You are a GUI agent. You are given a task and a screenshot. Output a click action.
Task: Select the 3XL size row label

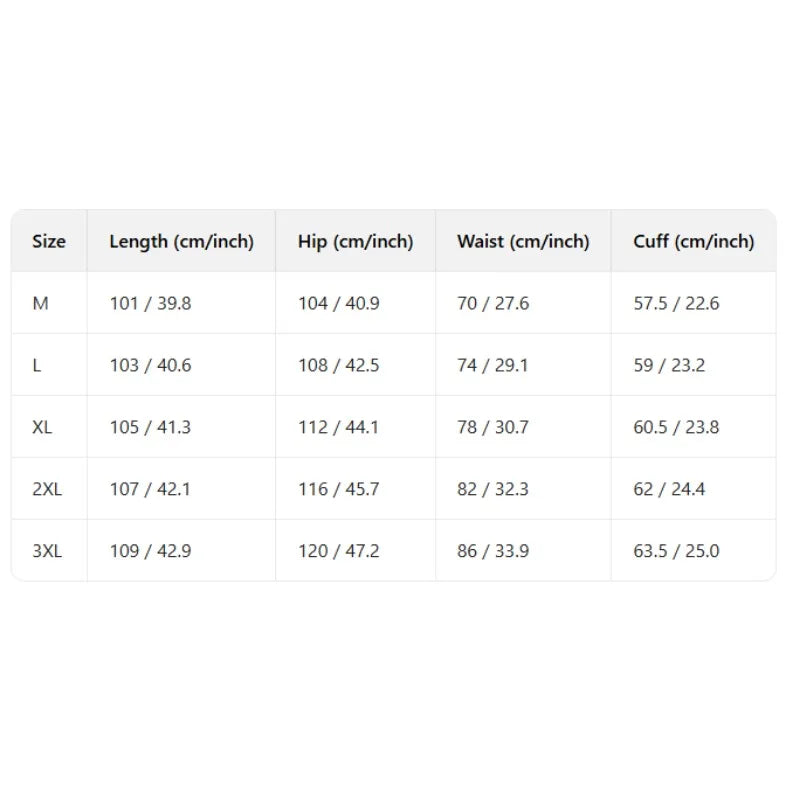pos(46,551)
